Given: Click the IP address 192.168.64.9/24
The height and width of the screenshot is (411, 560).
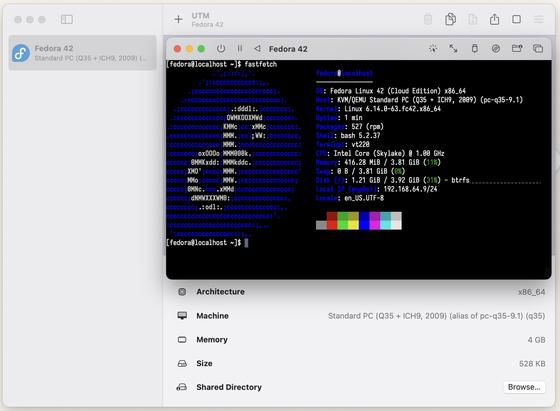Looking at the screenshot, I should [x=410, y=189].
